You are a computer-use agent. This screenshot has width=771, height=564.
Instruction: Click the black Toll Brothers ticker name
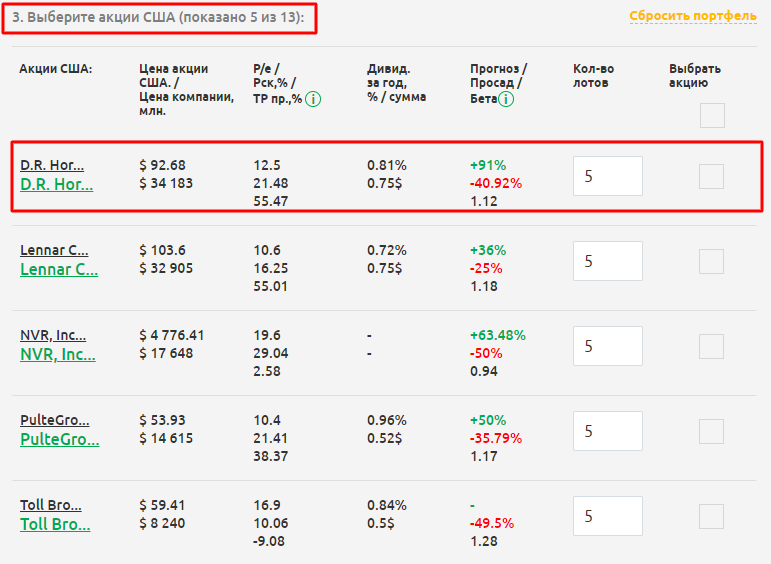(51, 505)
